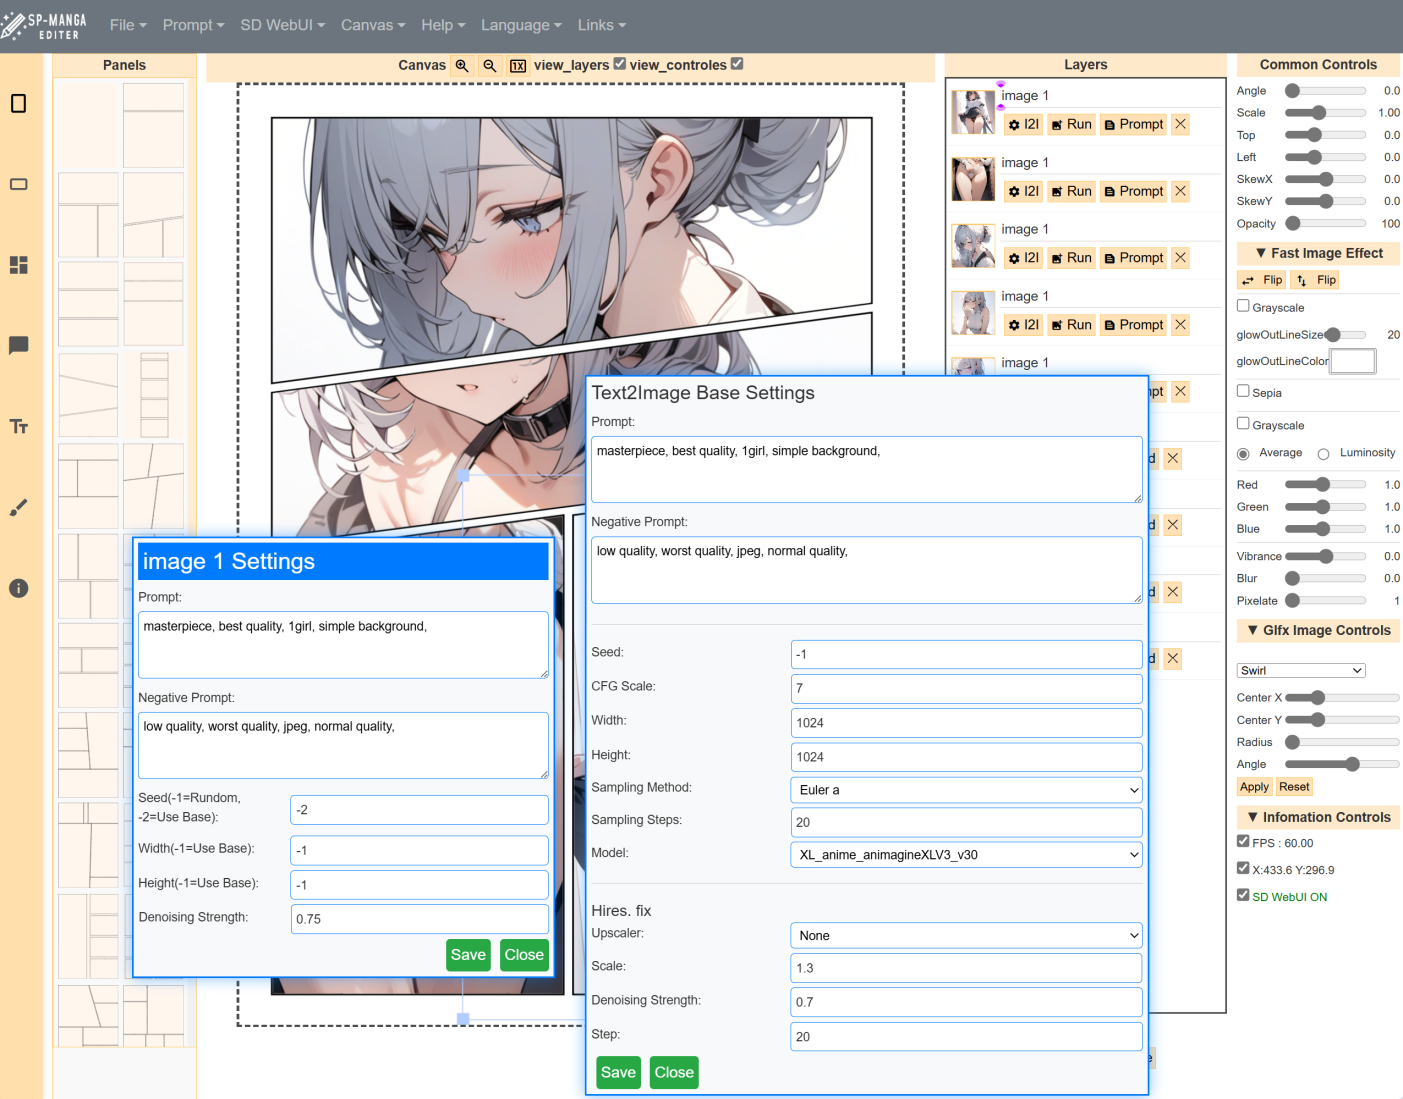Viewport: 1403px width, 1099px height.
Task: Select the brush tool in sidebar
Action: [x=18, y=508]
